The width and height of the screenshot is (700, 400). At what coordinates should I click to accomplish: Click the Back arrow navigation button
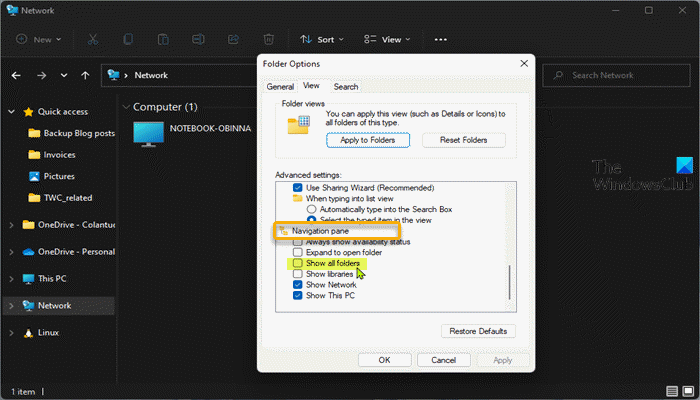pyautogui.click(x=16, y=75)
